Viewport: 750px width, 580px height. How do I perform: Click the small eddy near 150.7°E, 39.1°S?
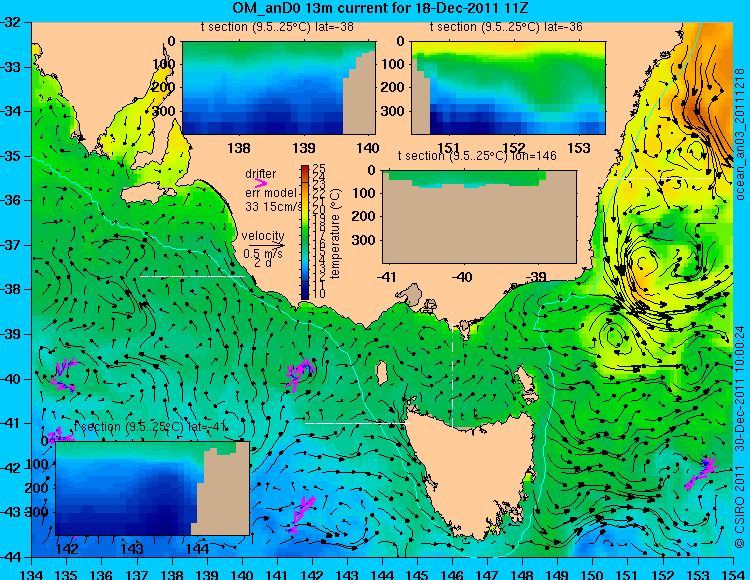point(617,335)
